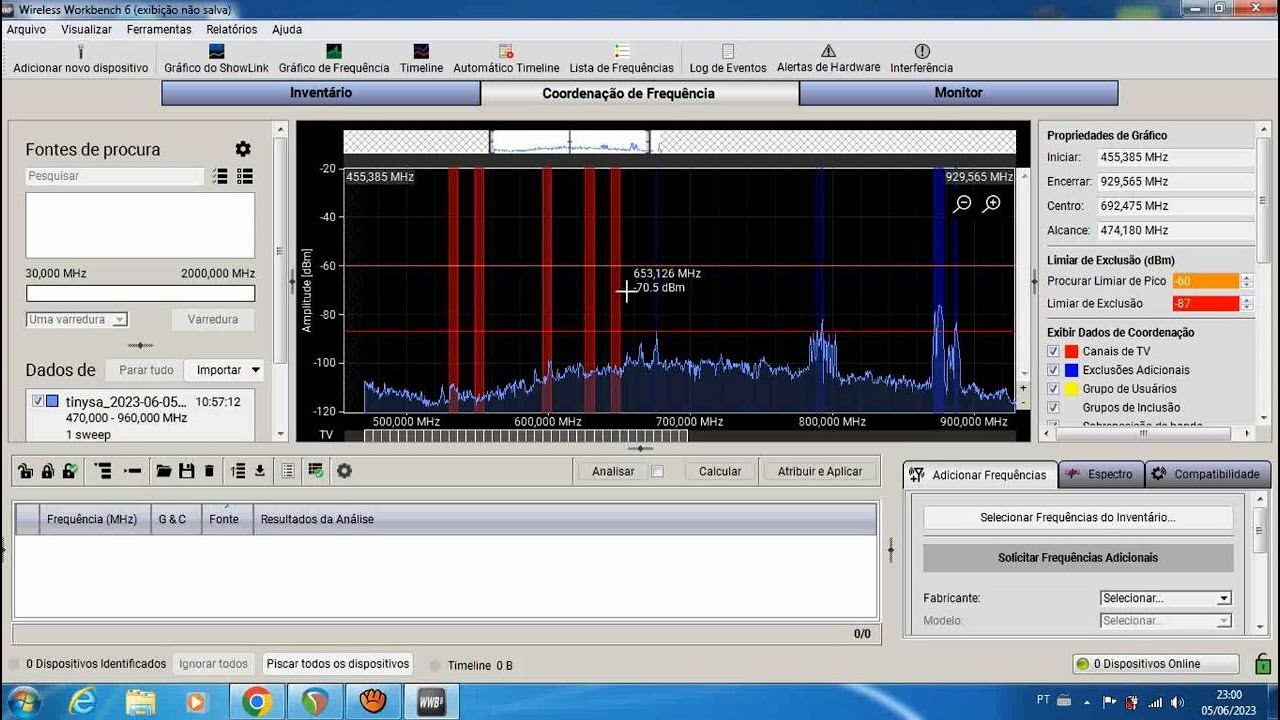Zoom in on the spectrum graph
Screen dimensions: 1280x720
click(992, 203)
